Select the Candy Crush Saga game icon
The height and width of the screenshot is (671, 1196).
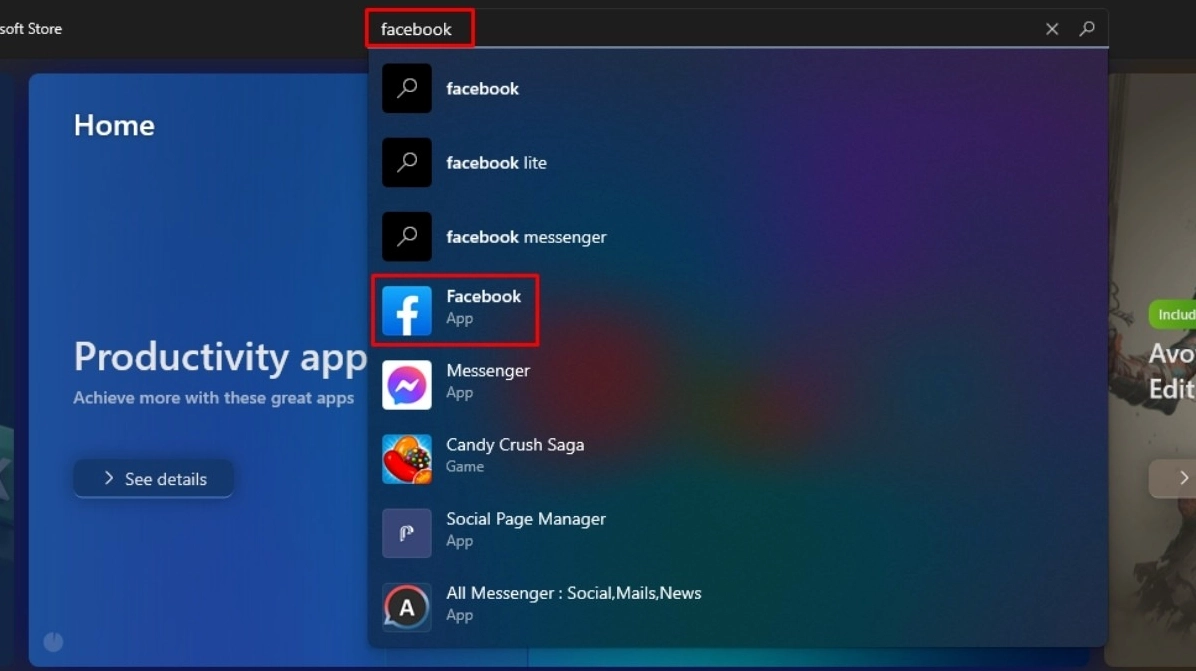[406, 458]
